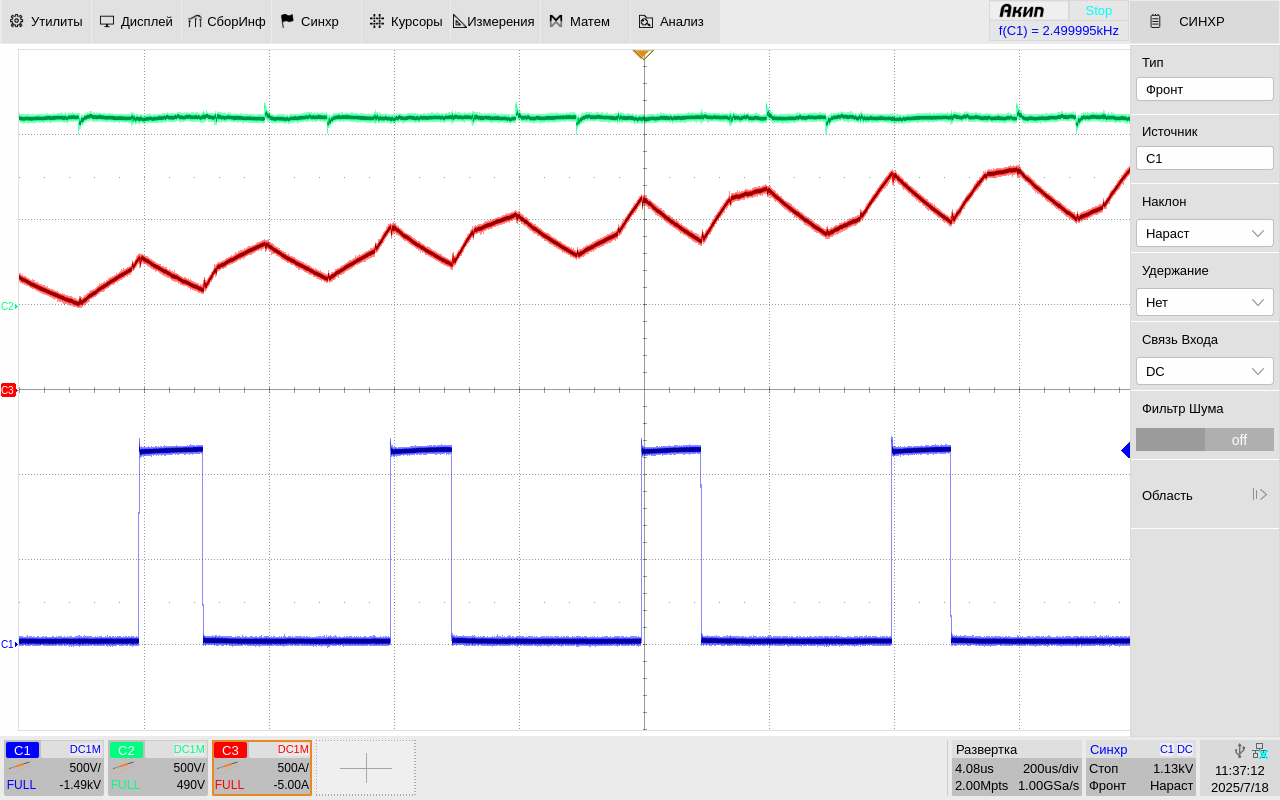Toggle acquisition with the Stop button
Viewport: 1280px width, 800px height.
pyautogui.click(x=1098, y=10)
